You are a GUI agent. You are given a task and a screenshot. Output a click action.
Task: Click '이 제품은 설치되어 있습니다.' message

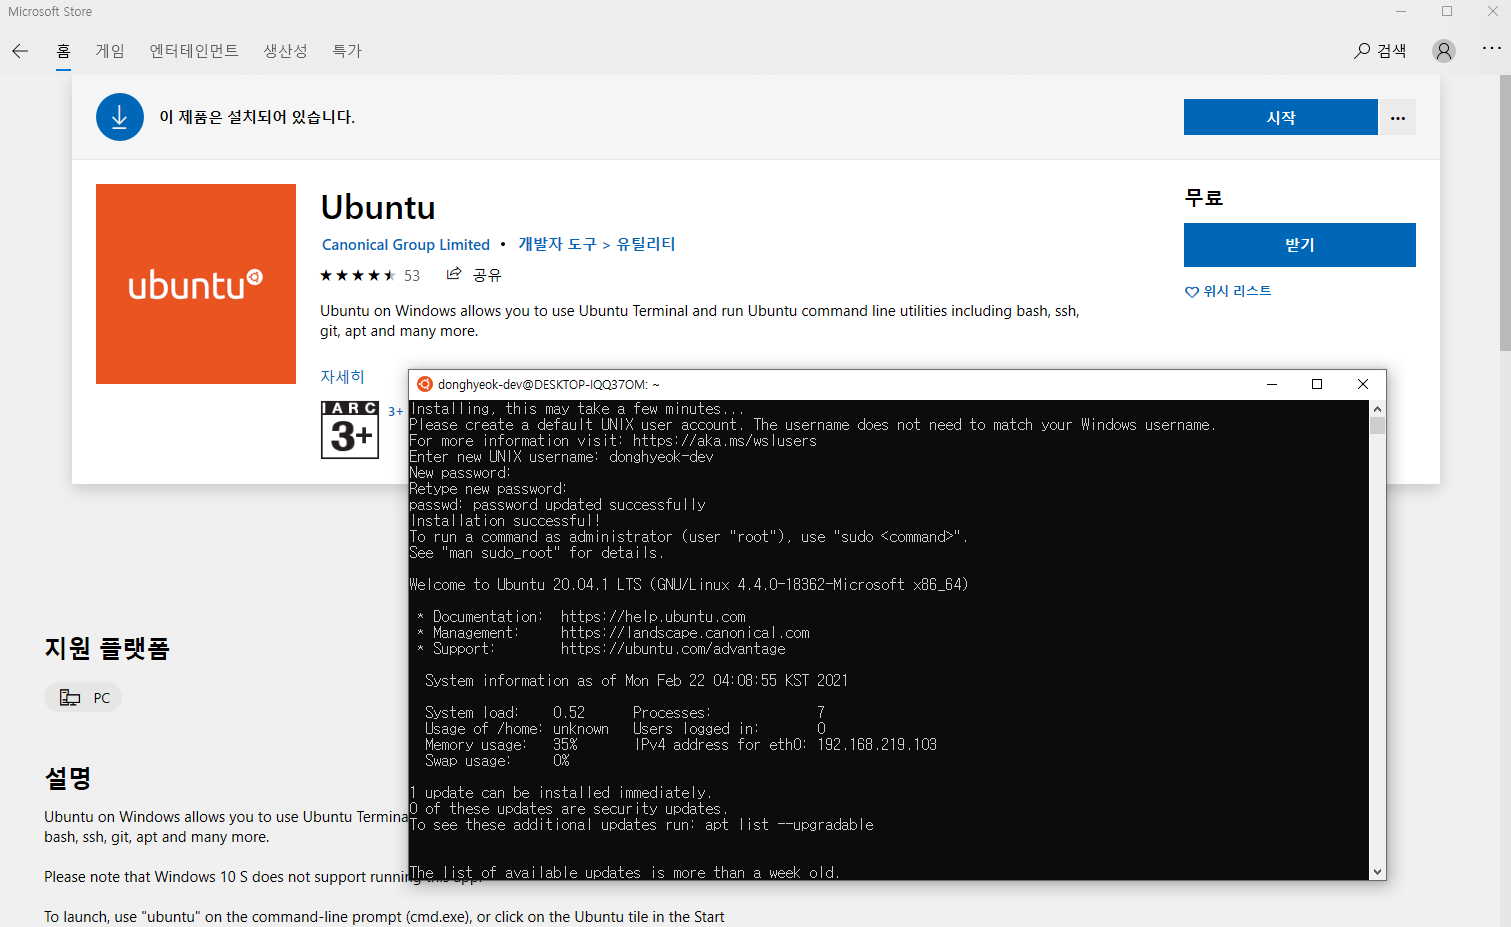(x=257, y=117)
